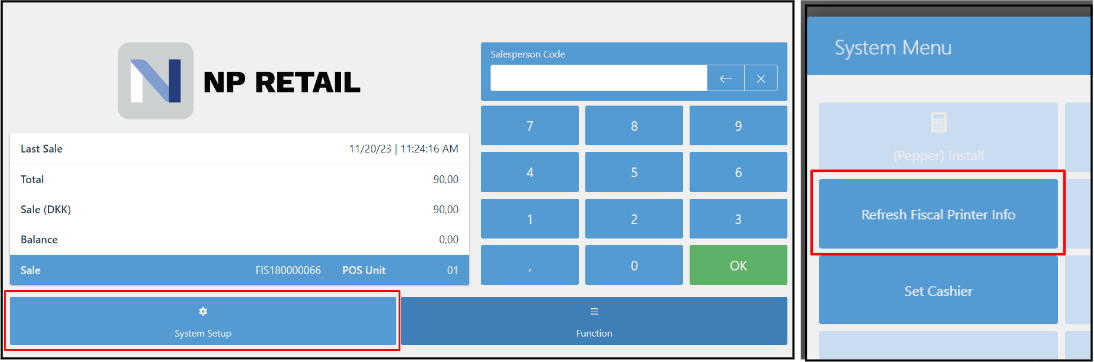Image resolution: width=1094 pixels, height=362 pixels.
Task: Tap the comma key on keypad
Action: pyautogui.click(x=530, y=265)
